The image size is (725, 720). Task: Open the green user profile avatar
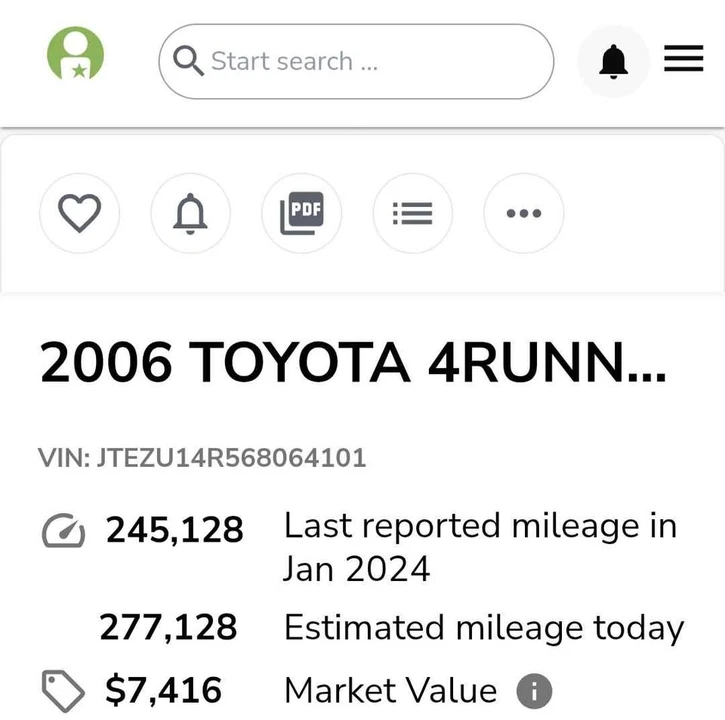(75, 53)
